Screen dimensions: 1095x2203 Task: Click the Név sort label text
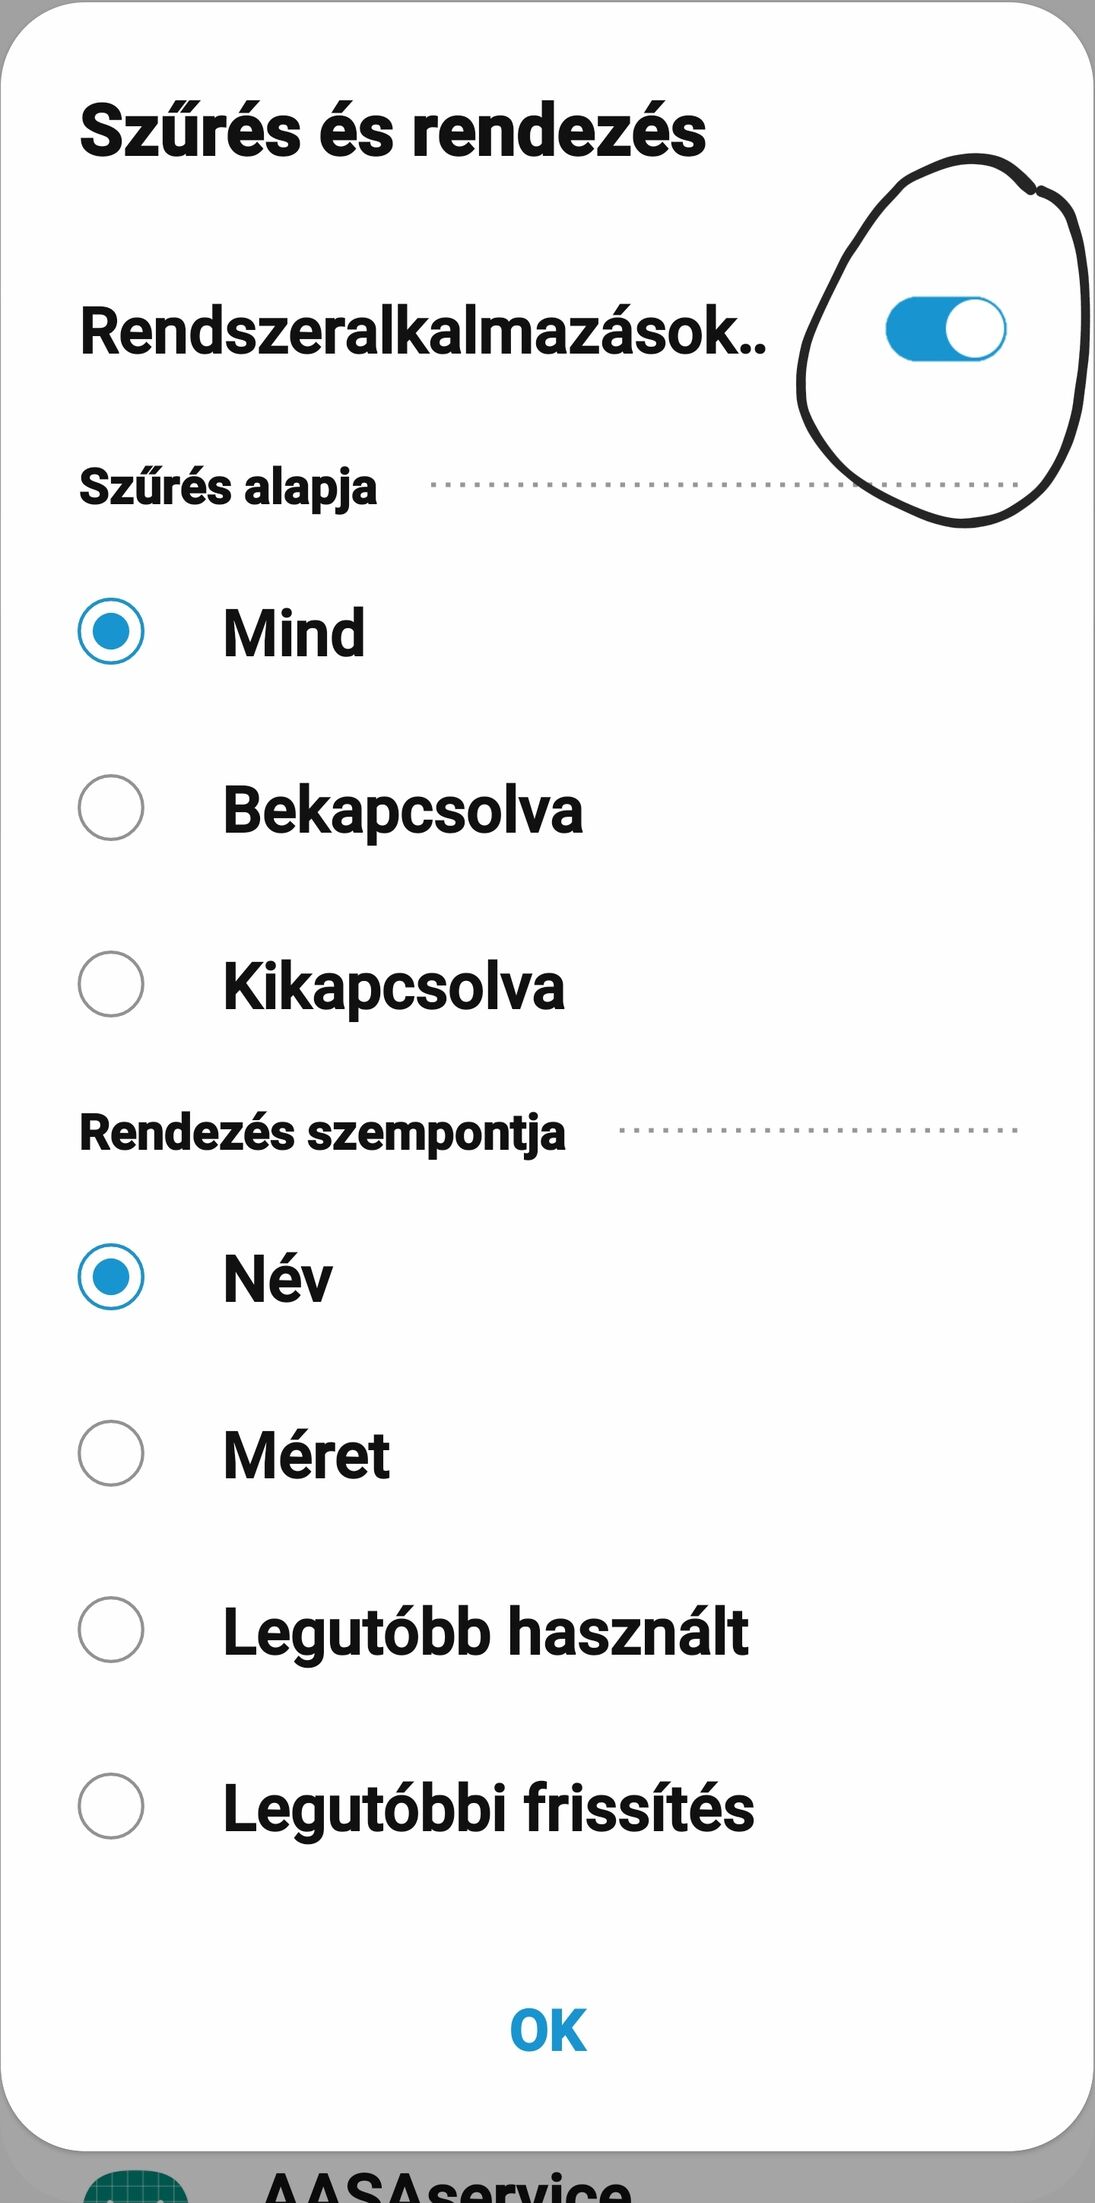pyautogui.click(x=278, y=1279)
